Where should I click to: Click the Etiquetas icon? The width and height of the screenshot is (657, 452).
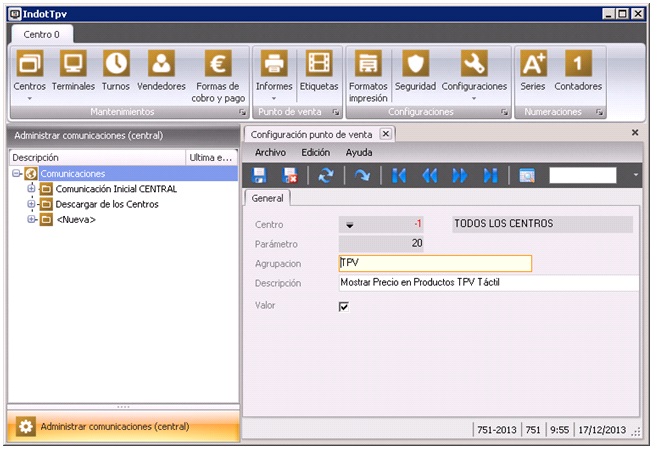319,66
